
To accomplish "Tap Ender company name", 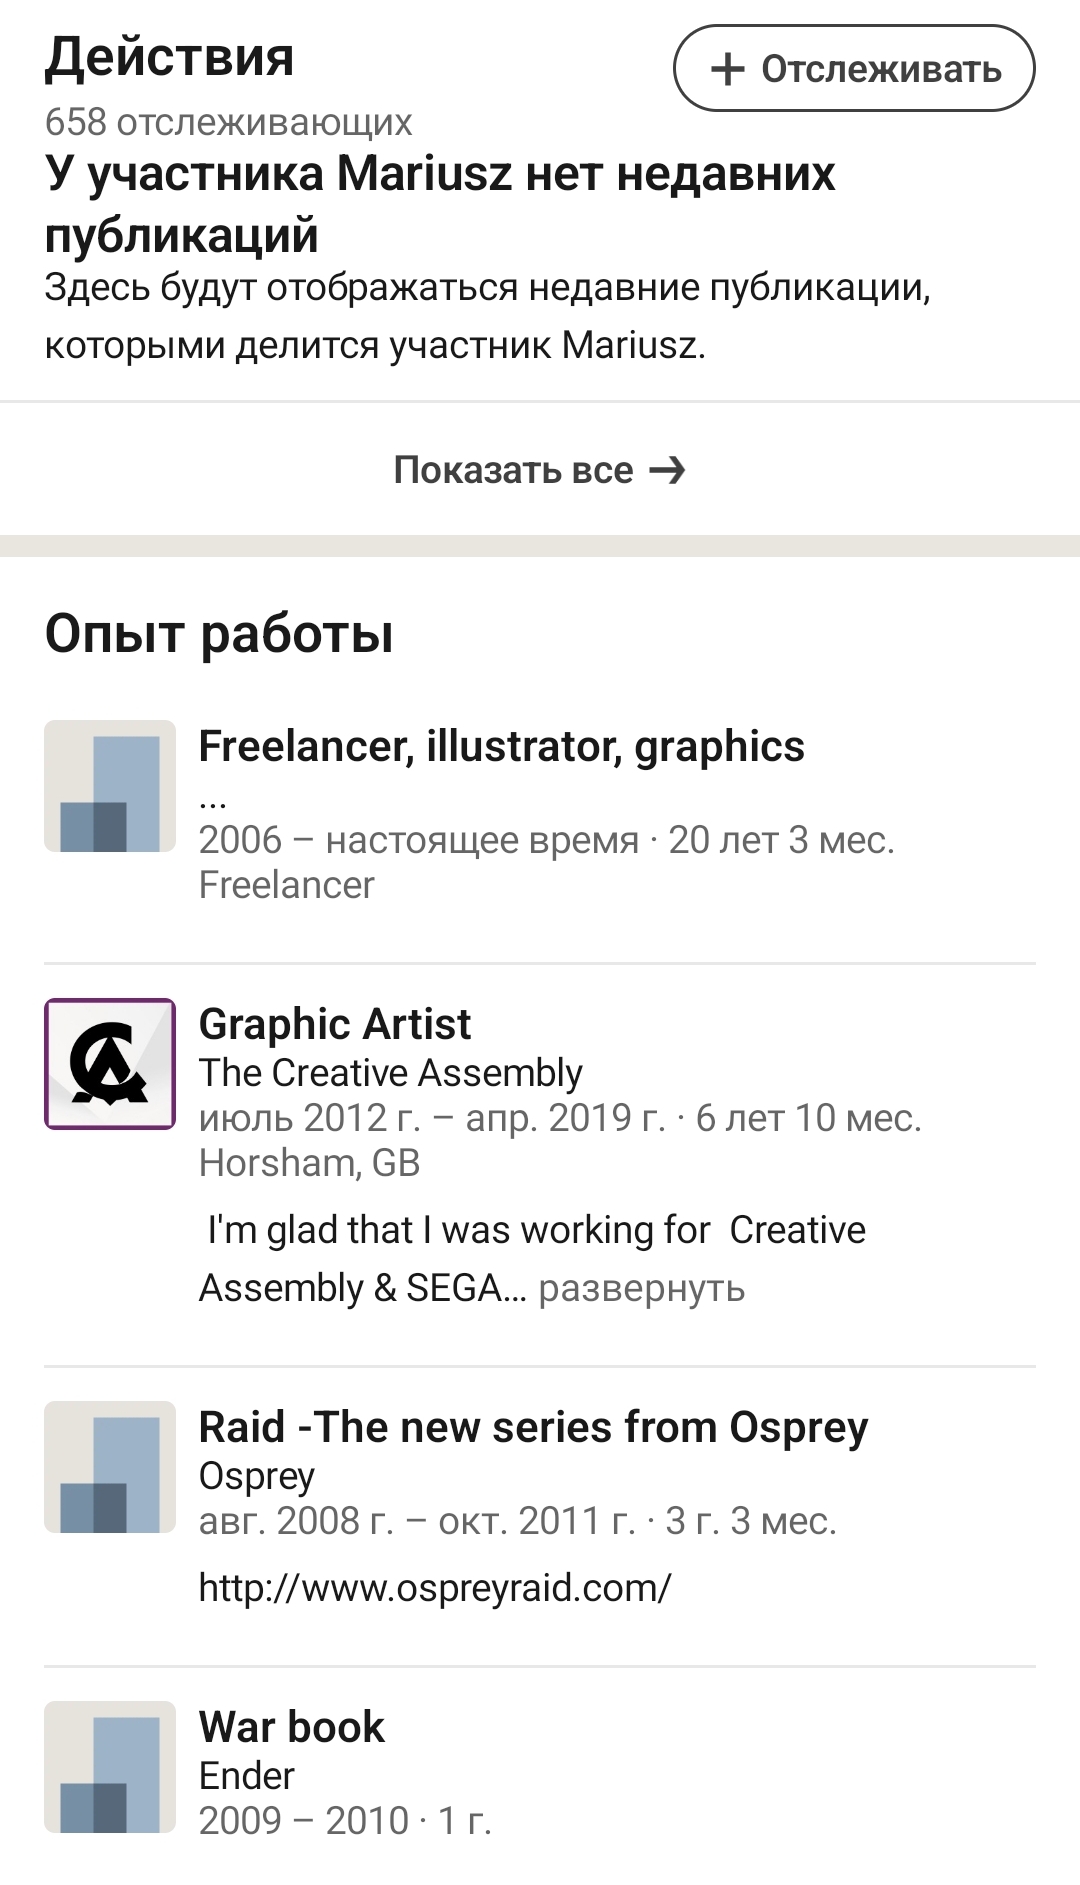I will click(x=246, y=1775).
